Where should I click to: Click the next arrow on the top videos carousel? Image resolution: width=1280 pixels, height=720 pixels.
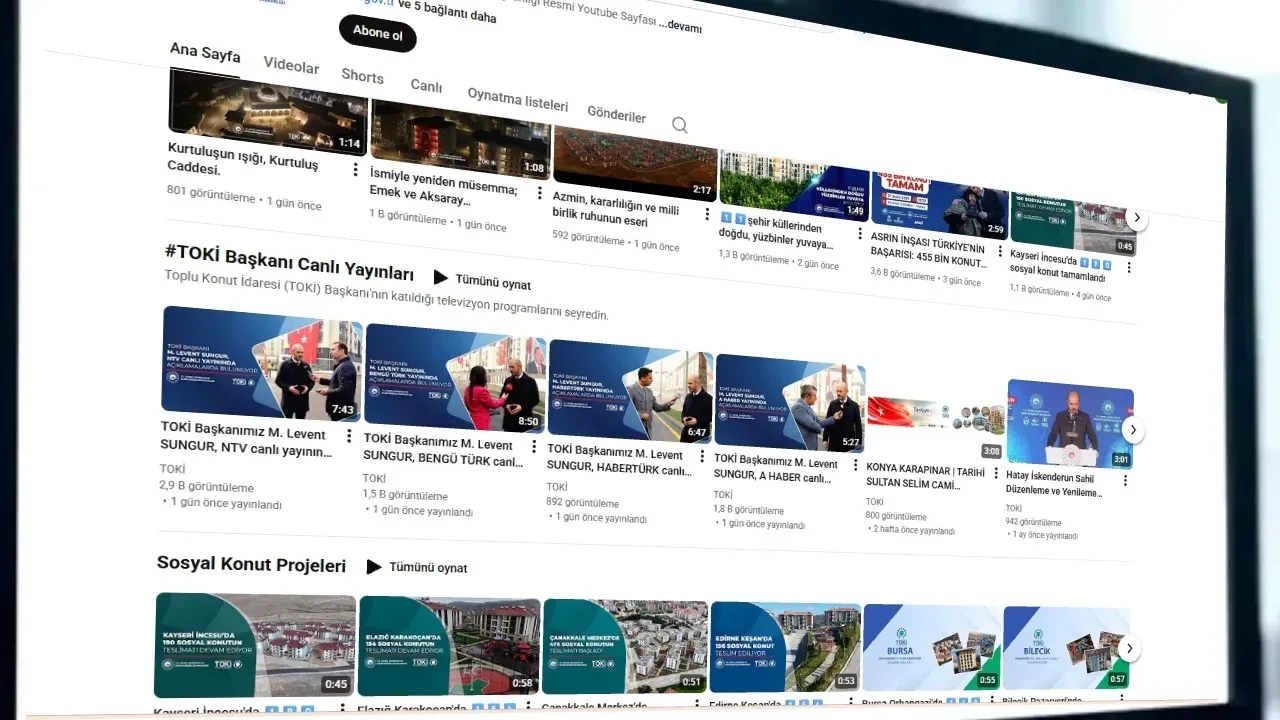click(1136, 217)
